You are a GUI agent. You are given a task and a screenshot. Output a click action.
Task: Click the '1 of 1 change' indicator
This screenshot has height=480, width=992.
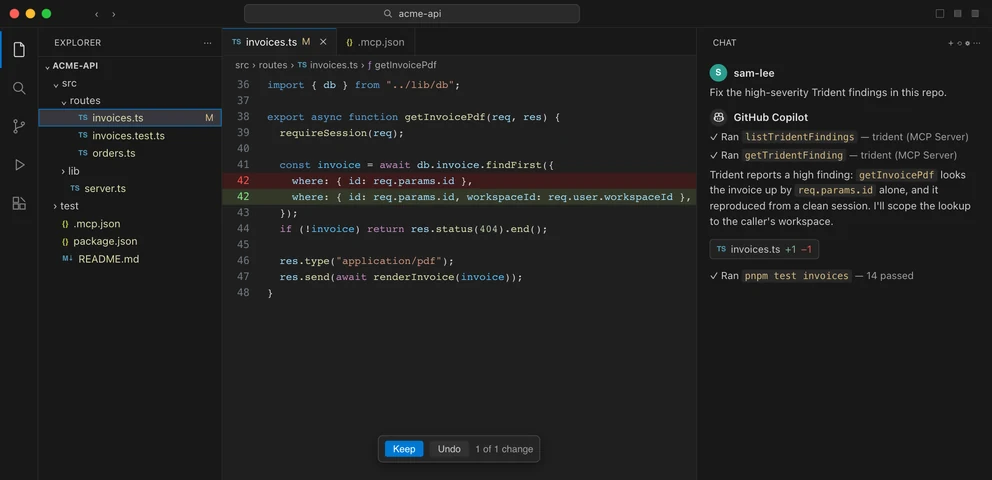pos(504,449)
